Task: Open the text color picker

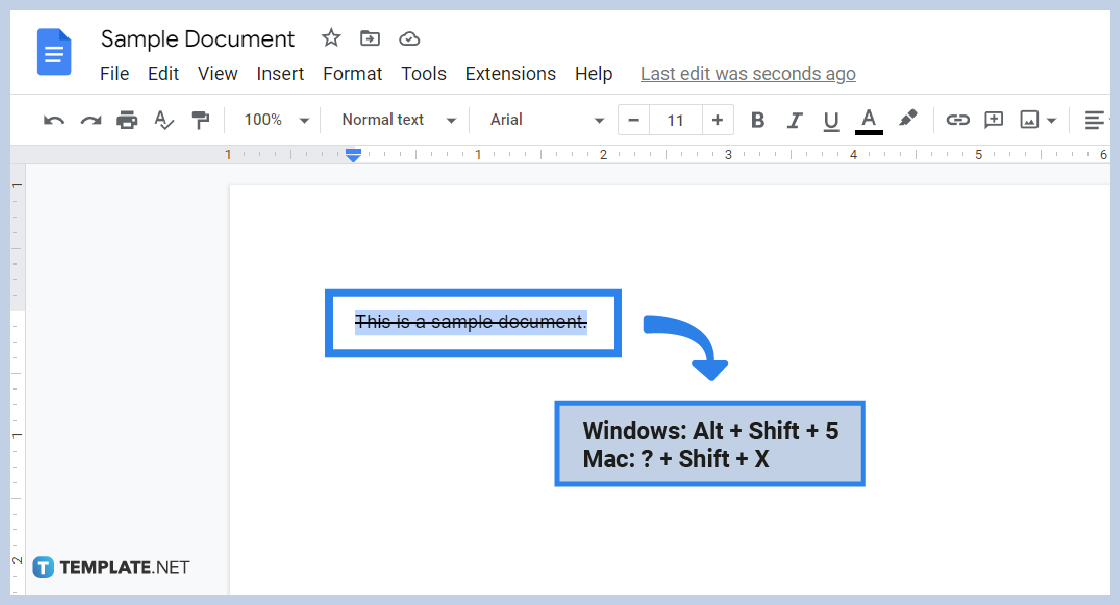Action: [x=868, y=119]
